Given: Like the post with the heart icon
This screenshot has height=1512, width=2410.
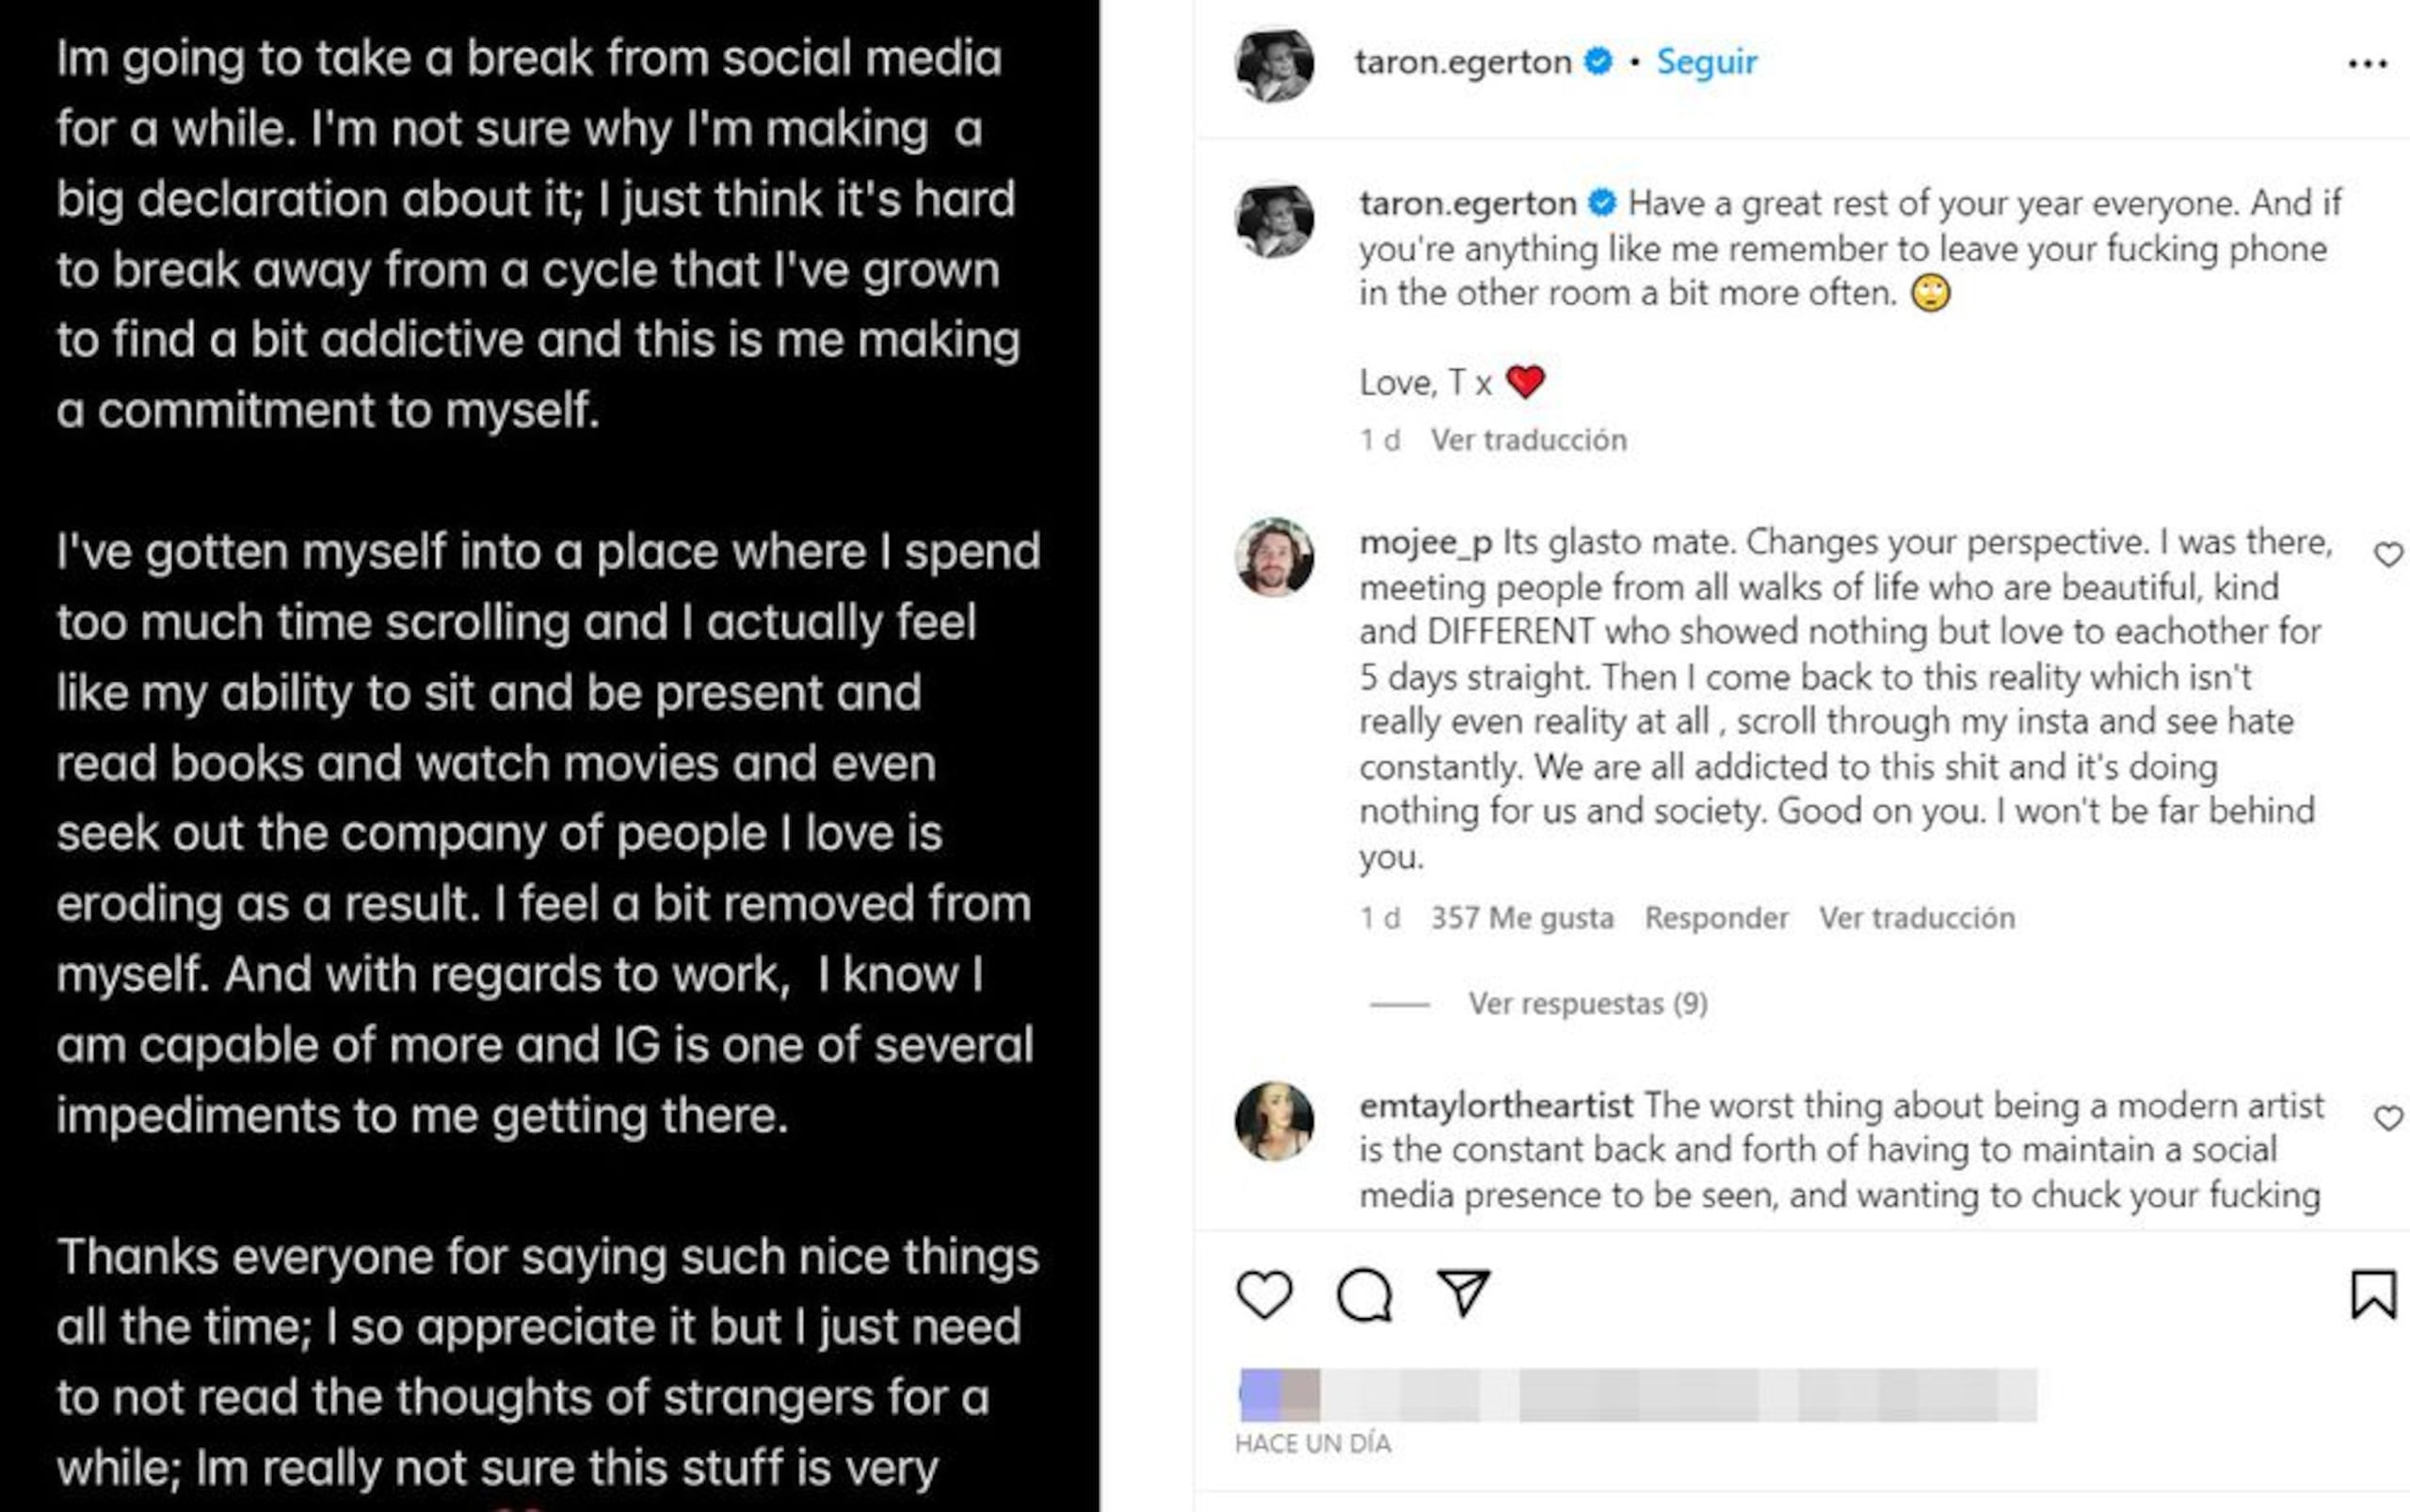Looking at the screenshot, I should click(x=1264, y=1294).
